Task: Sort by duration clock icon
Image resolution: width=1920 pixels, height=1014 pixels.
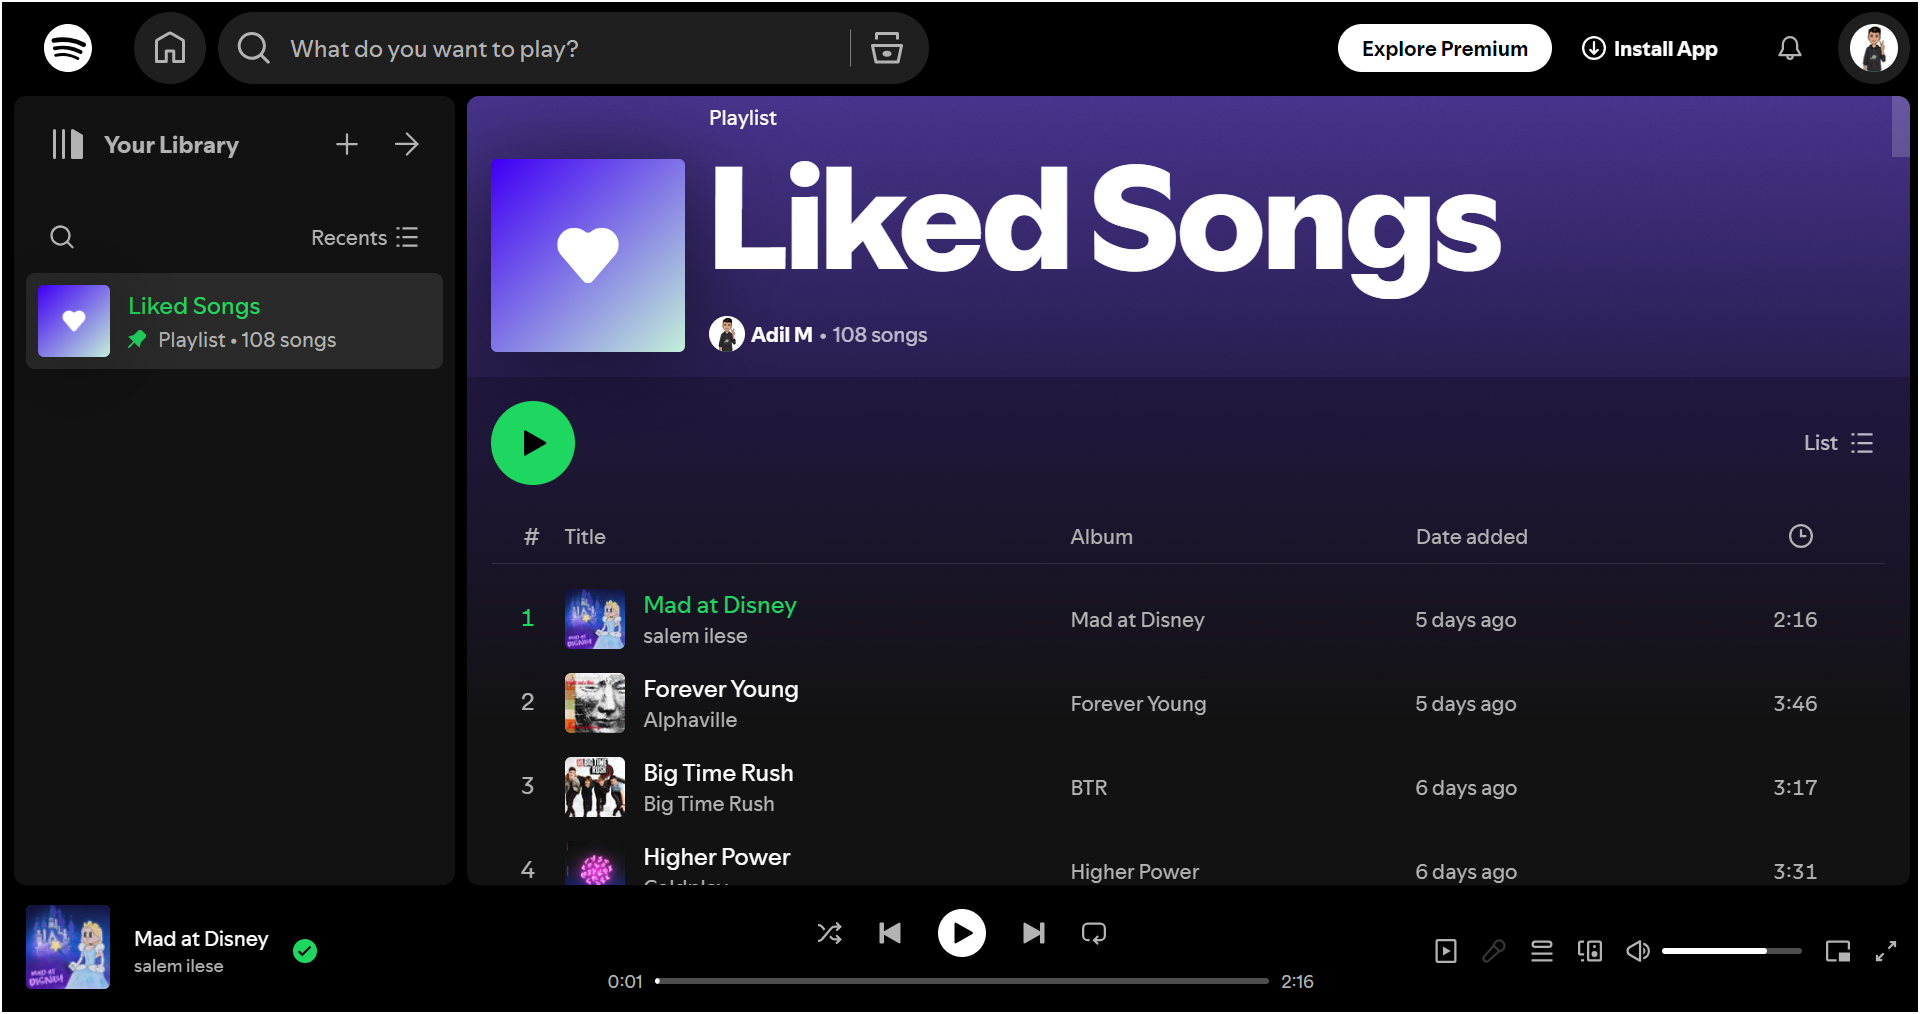Action: point(1800,536)
